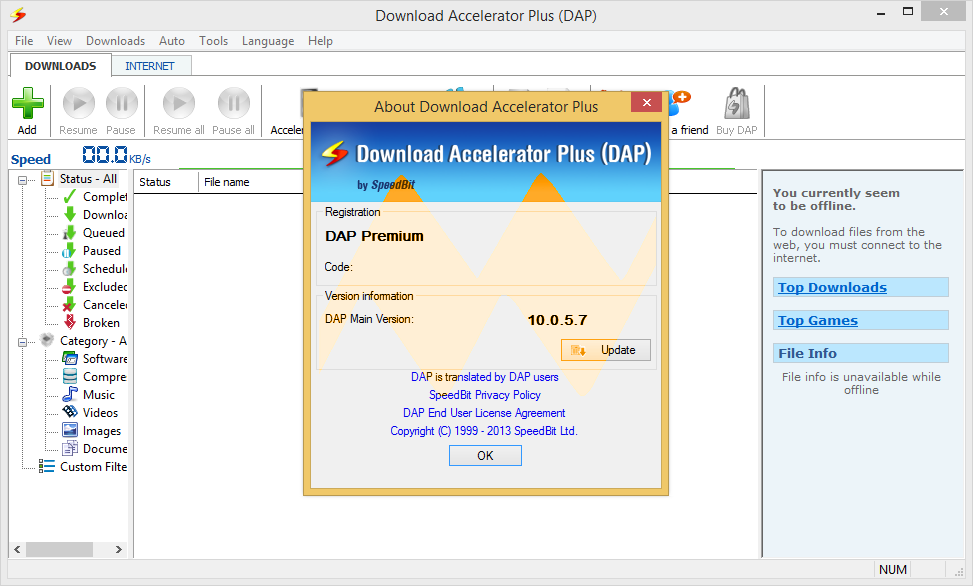This screenshot has width=973, height=586.
Task: Click the Resume toolbar button
Action: point(78,112)
